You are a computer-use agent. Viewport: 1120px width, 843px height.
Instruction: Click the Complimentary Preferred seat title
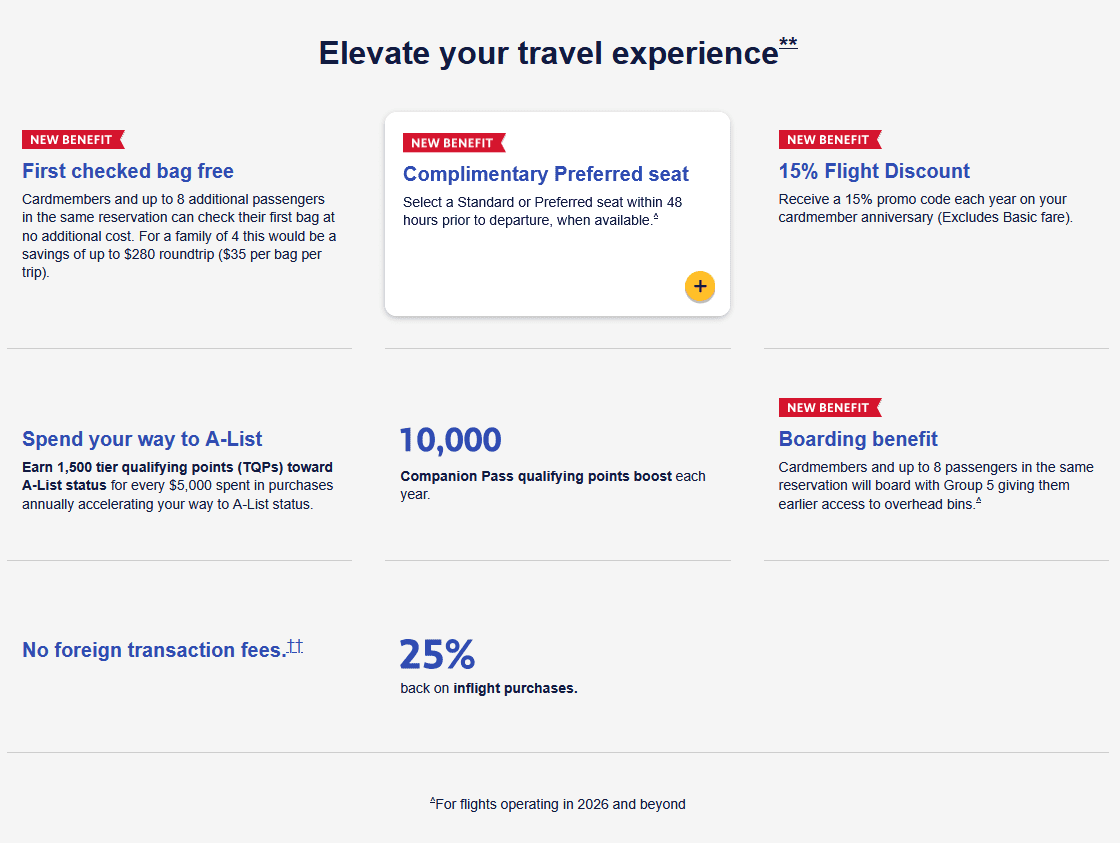click(x=546, y=174)
